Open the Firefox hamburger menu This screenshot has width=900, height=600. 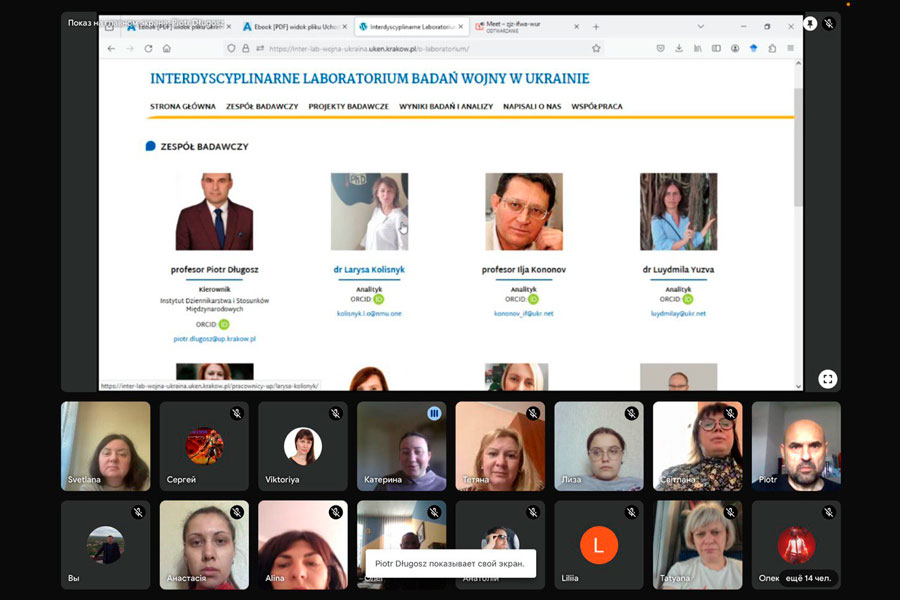790,49
